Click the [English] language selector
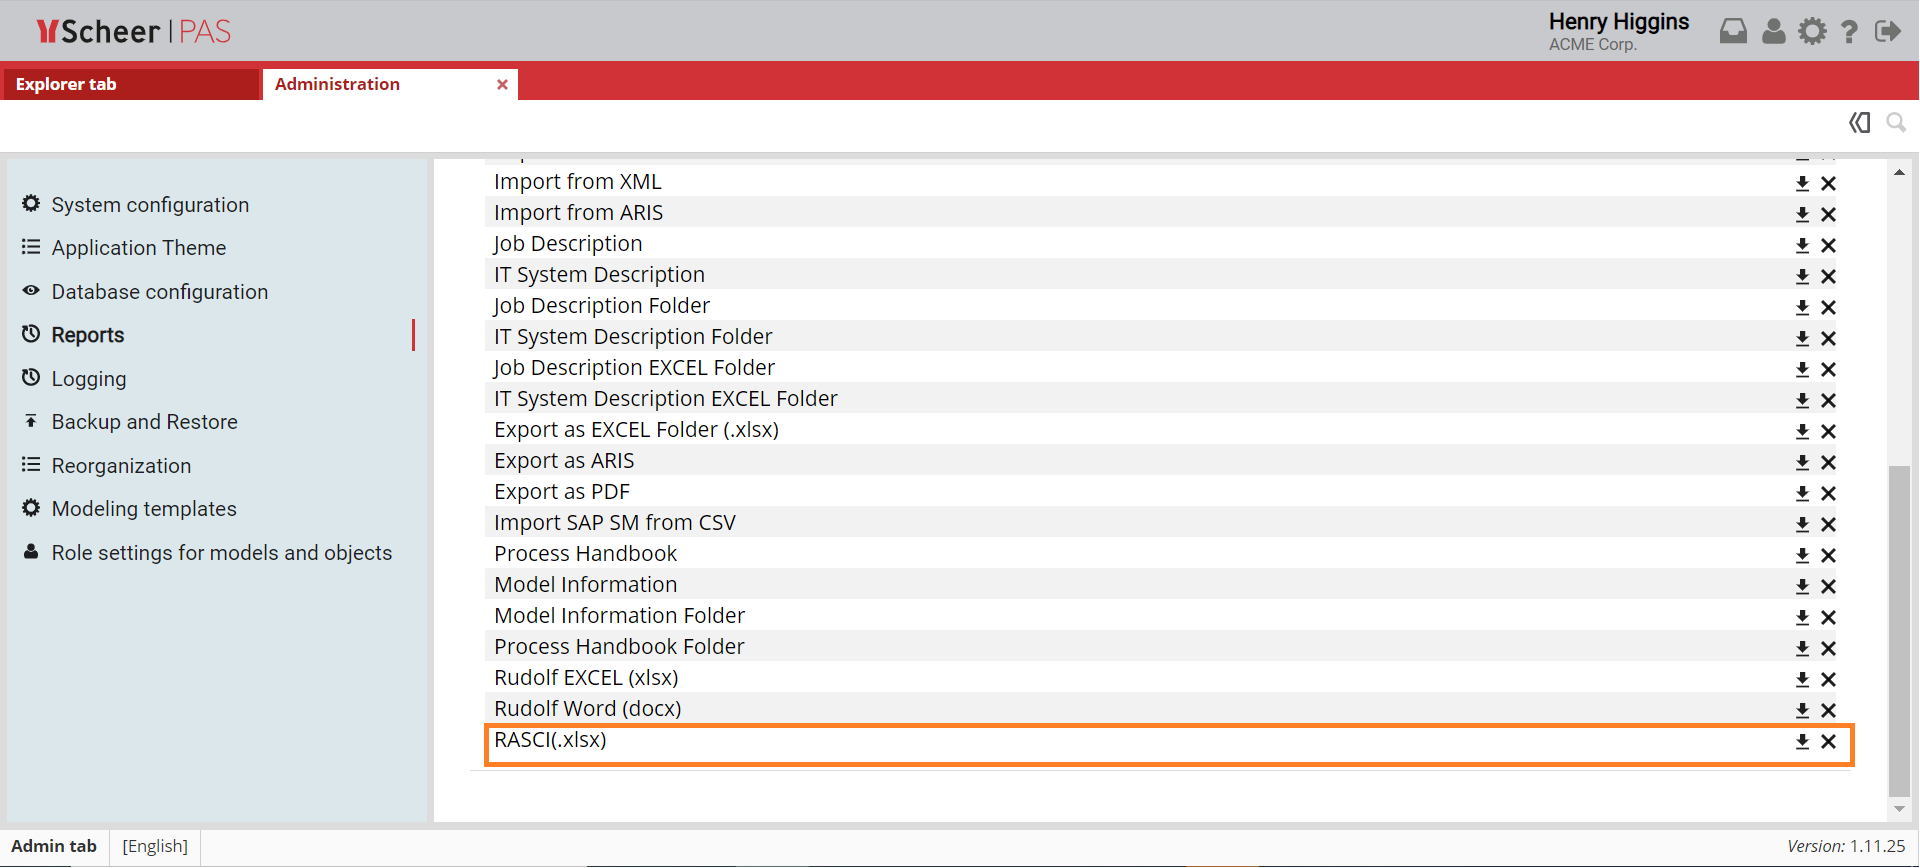Image resolution: width=1920 pixels, height=868 pixels. (155, 846)
